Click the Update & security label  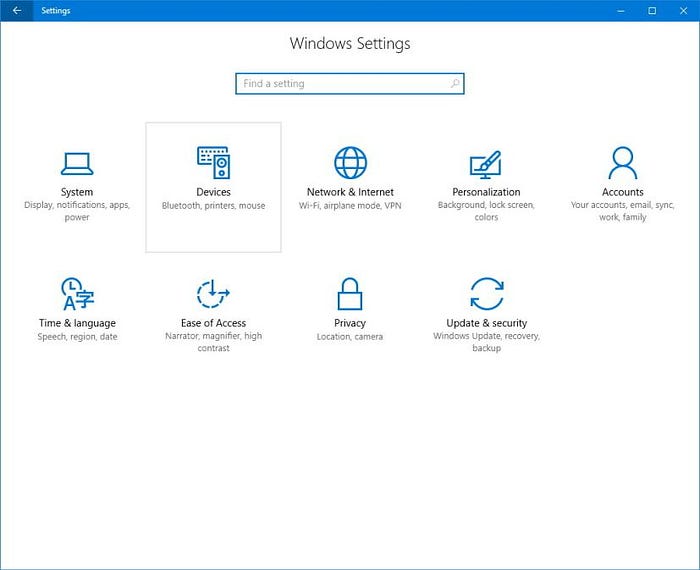[x=487, y=323]
